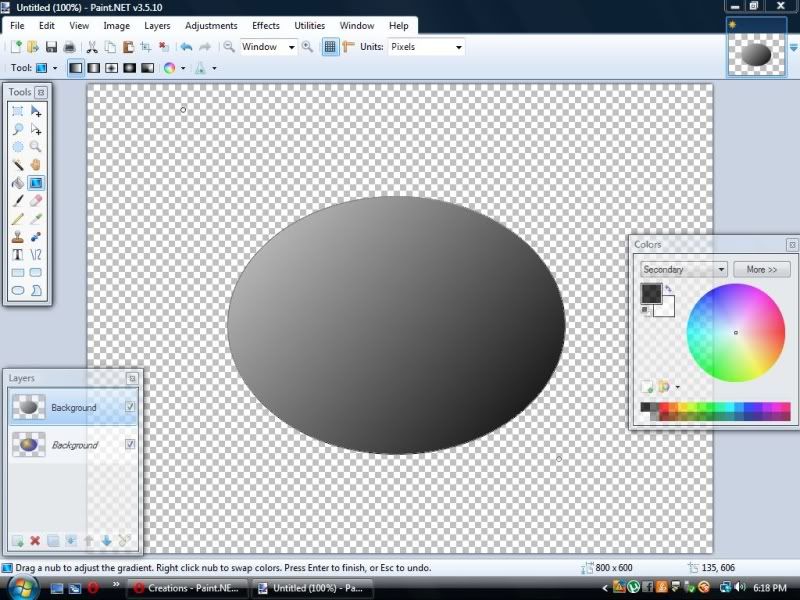Screen dimensions: 800x600
Task: Select the Clone Stamp tool
Action: point(18,236)
